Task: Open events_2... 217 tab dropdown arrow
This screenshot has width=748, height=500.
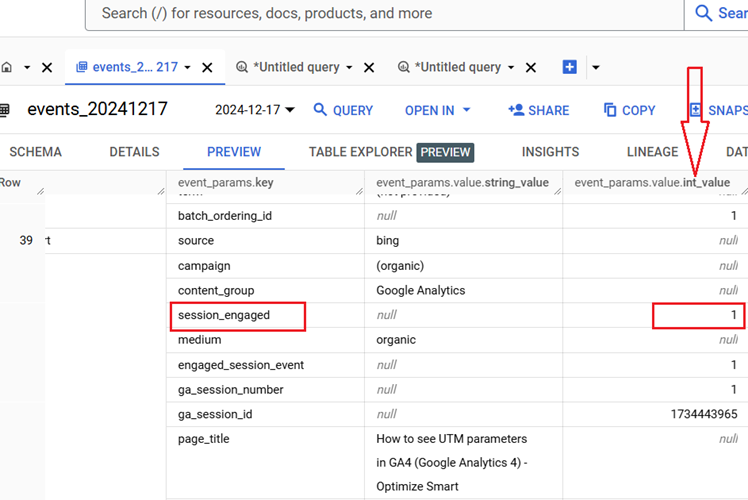Action: (x=187, y=67)
